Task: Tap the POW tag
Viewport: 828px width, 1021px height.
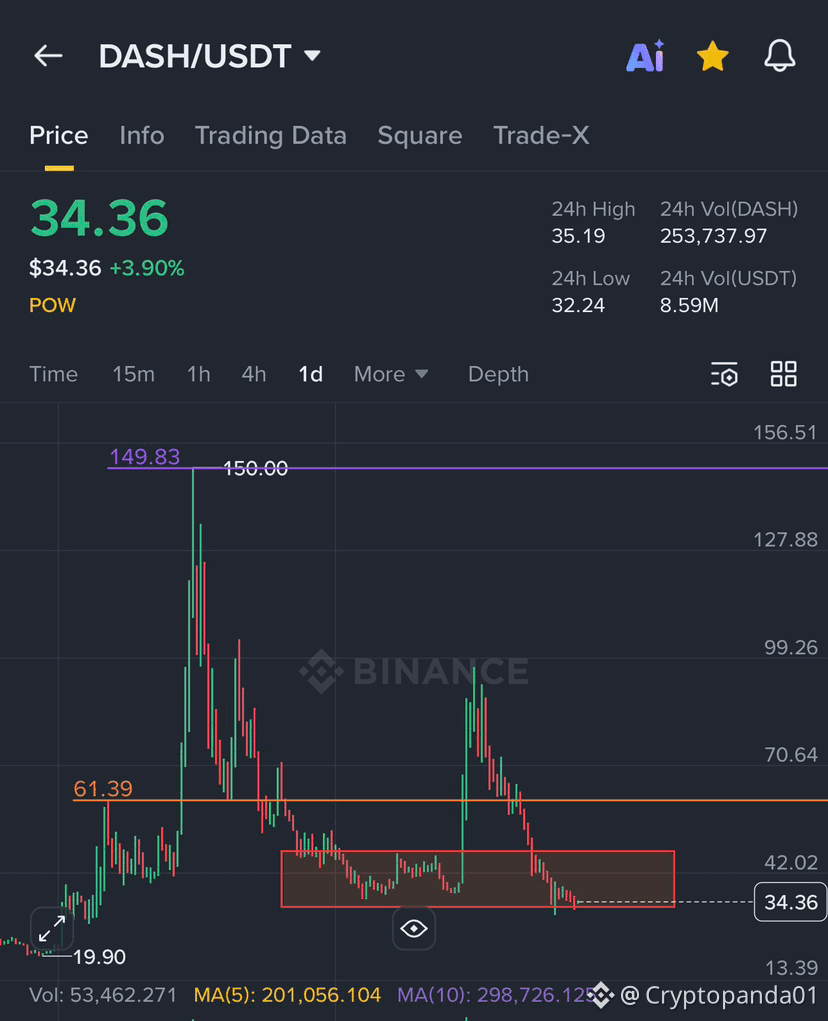Action: (53, 305)
